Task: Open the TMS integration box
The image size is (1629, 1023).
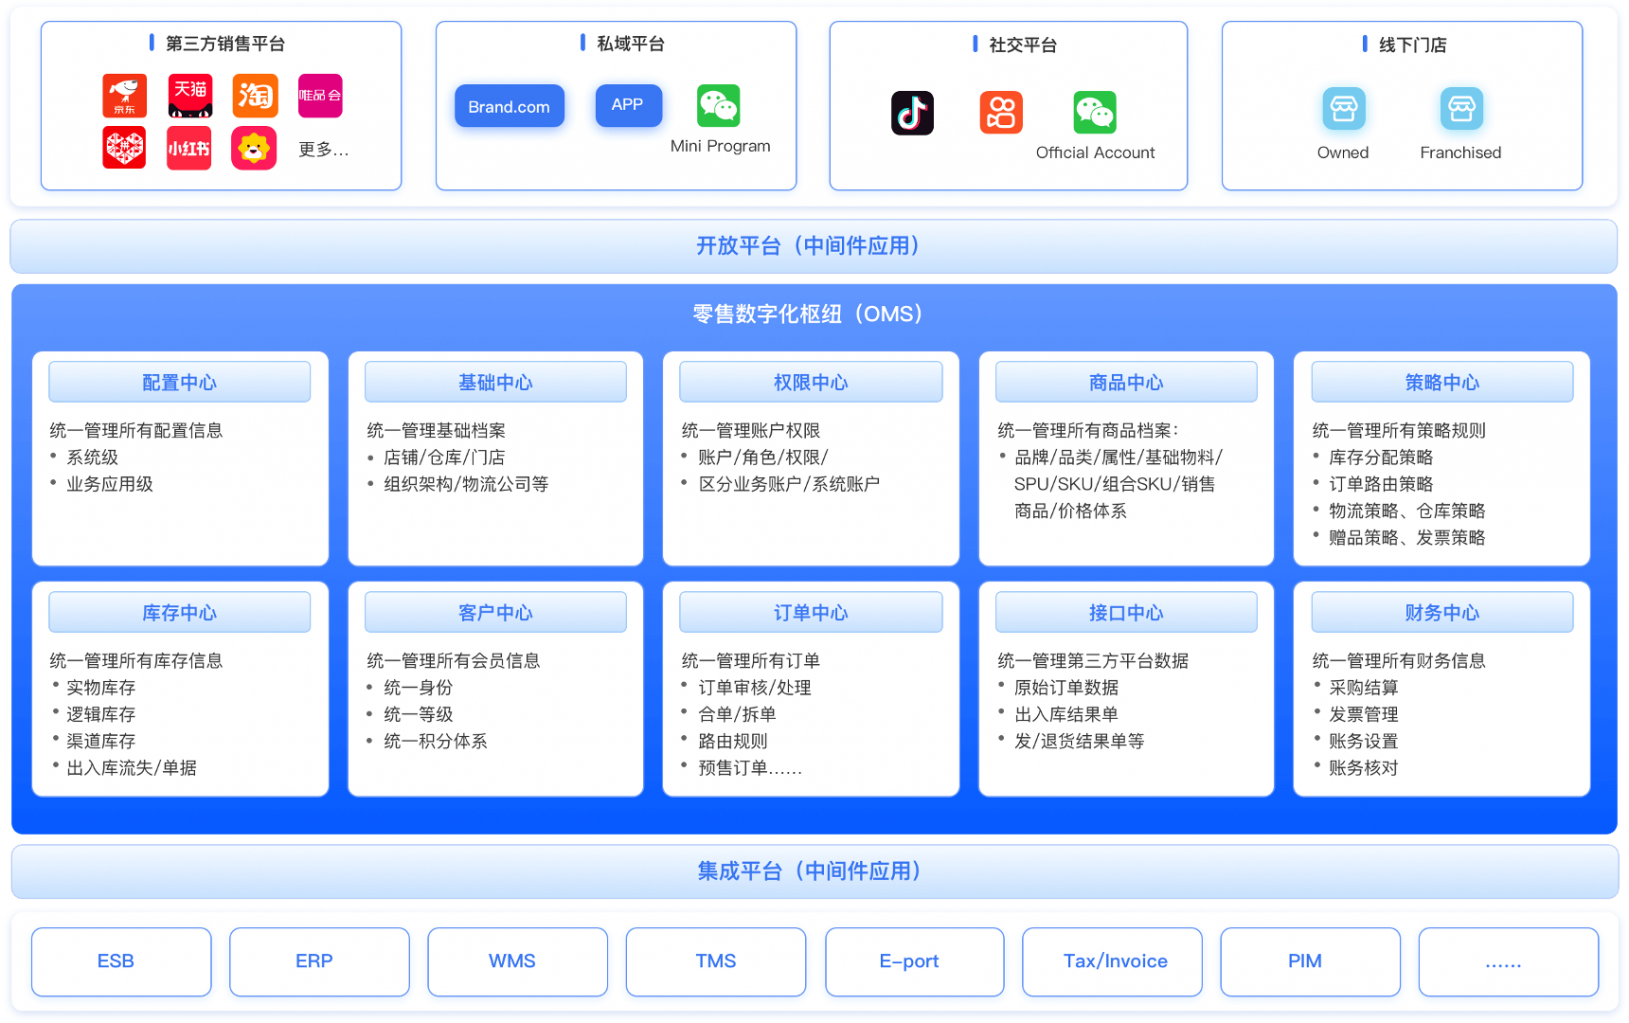Action: 716,961
